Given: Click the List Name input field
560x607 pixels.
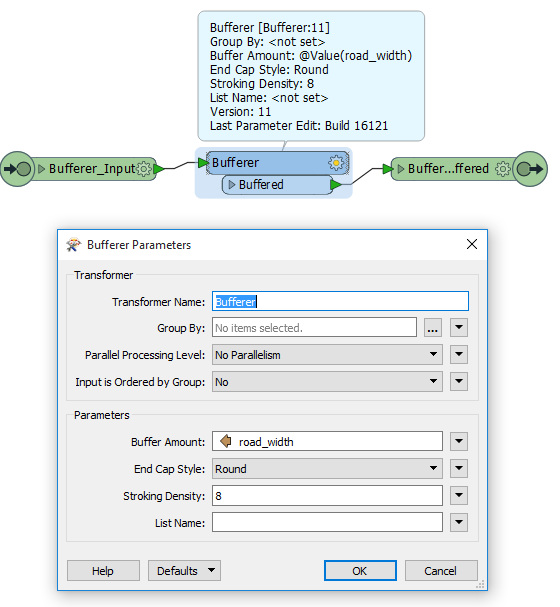Looking at the screenshot, I should tap(327, 523).
